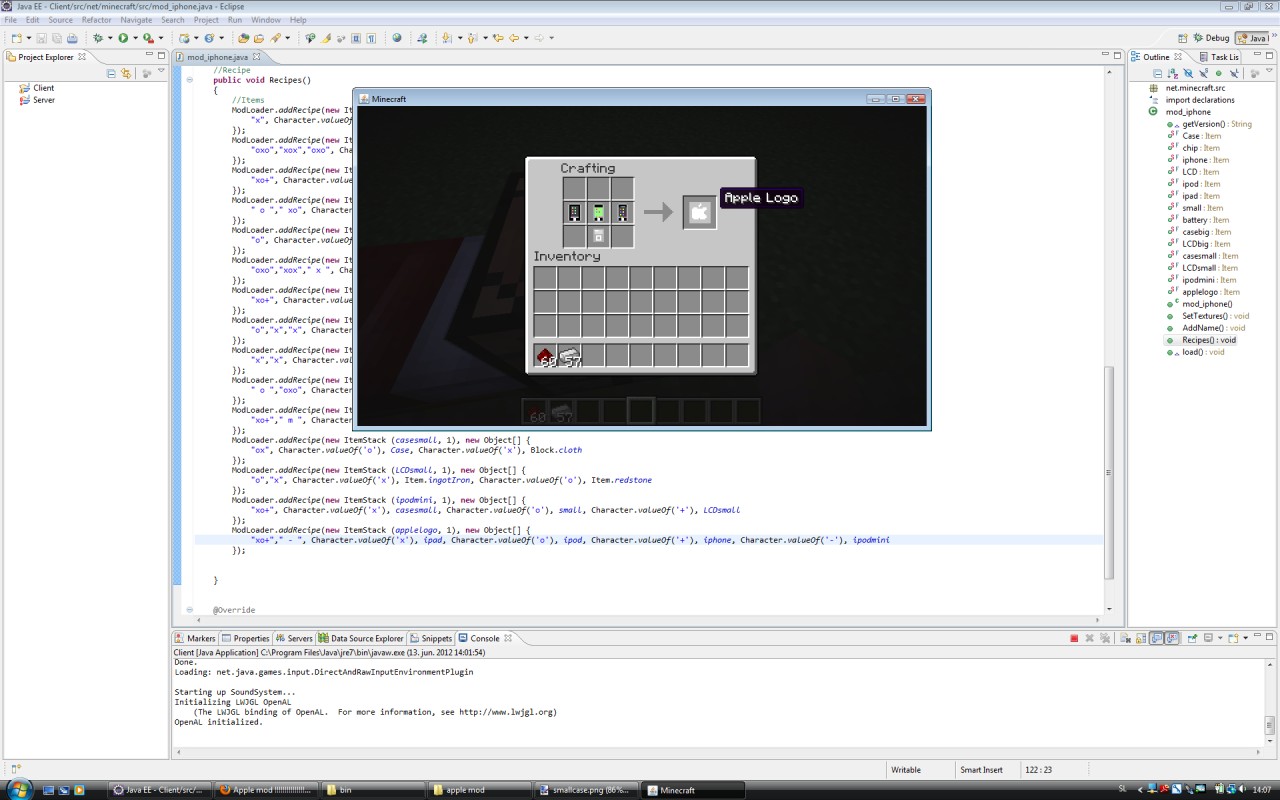The height and width of the screenshot is (800, 1280).
Task: Toggle Hide Fields in Outline view
Action: (x=1188, y=73)
